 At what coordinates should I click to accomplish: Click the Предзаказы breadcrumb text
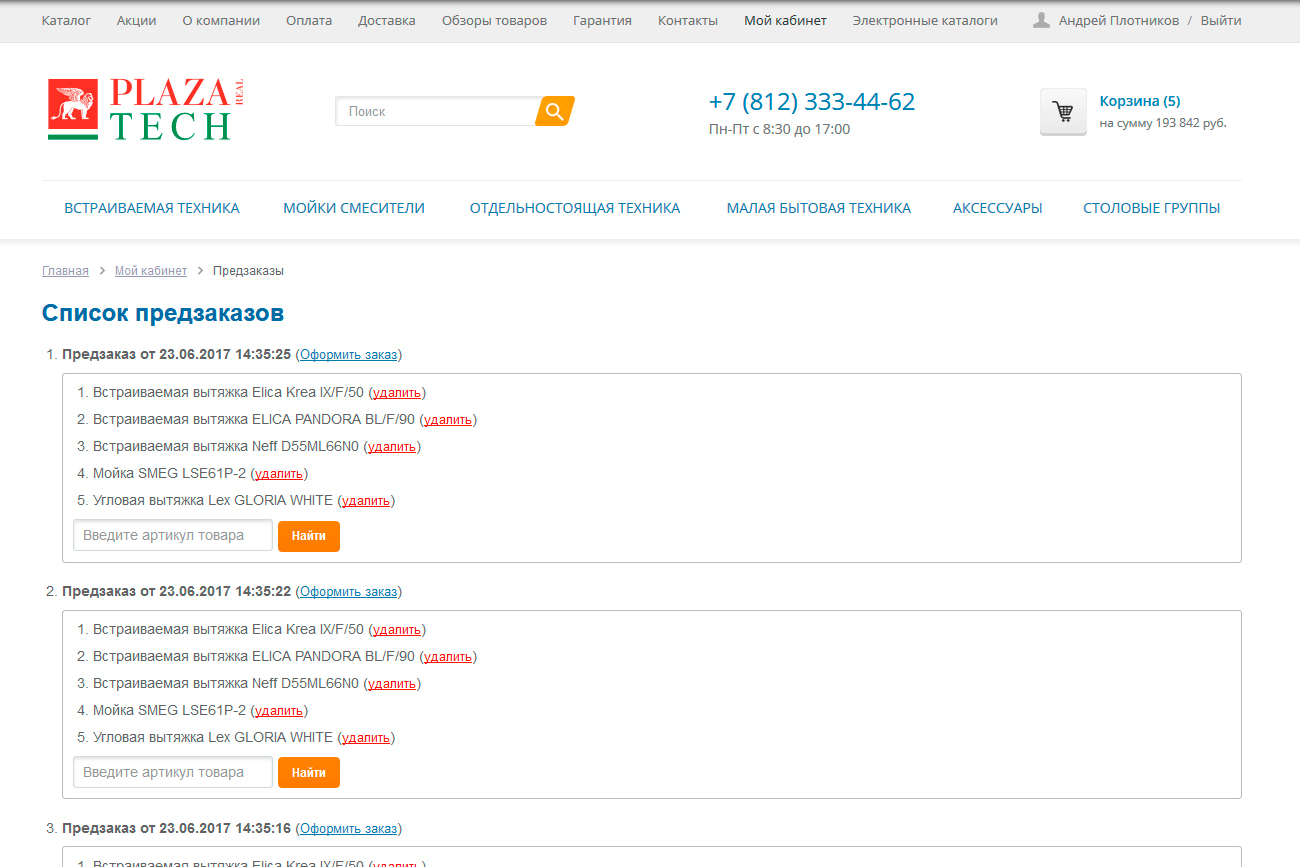pyautogui.click(x=248, y=271)
